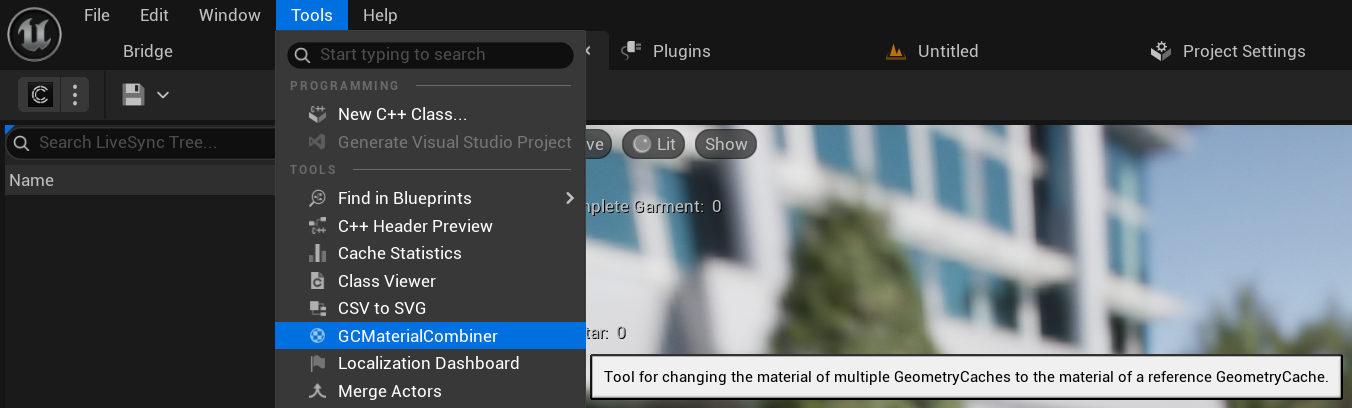Click the Cache Statistics bar chart icon

317,253
